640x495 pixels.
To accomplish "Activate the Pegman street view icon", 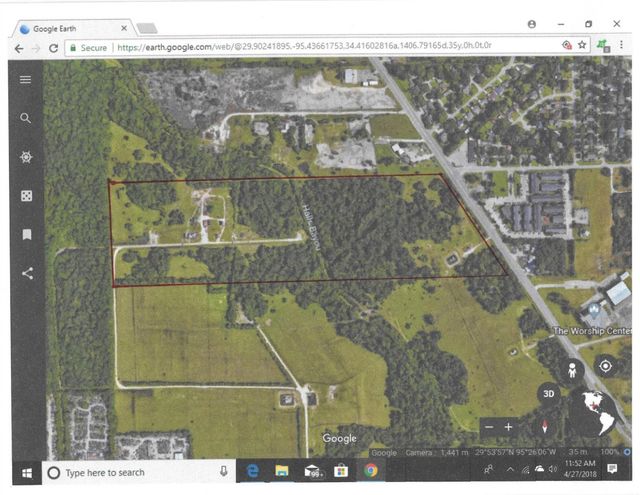I will pyautogui.click(x=572, y=371).
